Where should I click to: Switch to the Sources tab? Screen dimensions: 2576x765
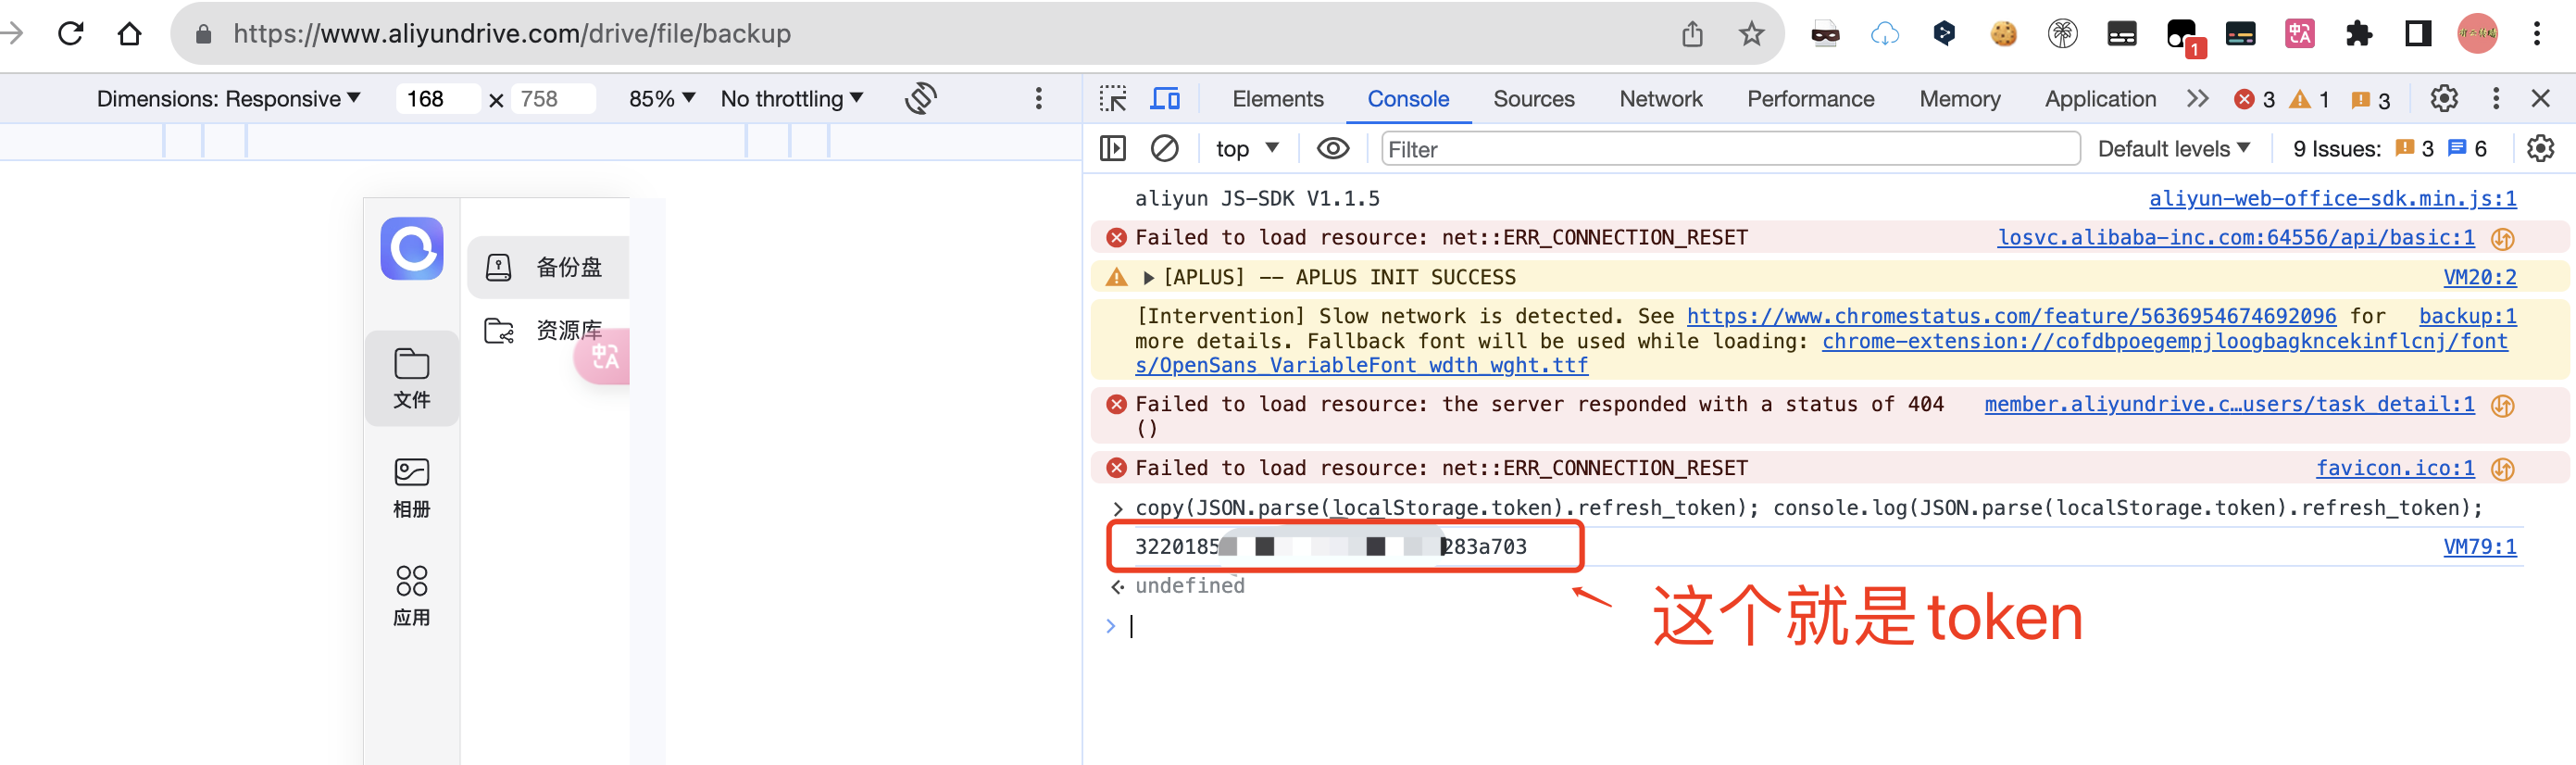[x=1533, y=99]
